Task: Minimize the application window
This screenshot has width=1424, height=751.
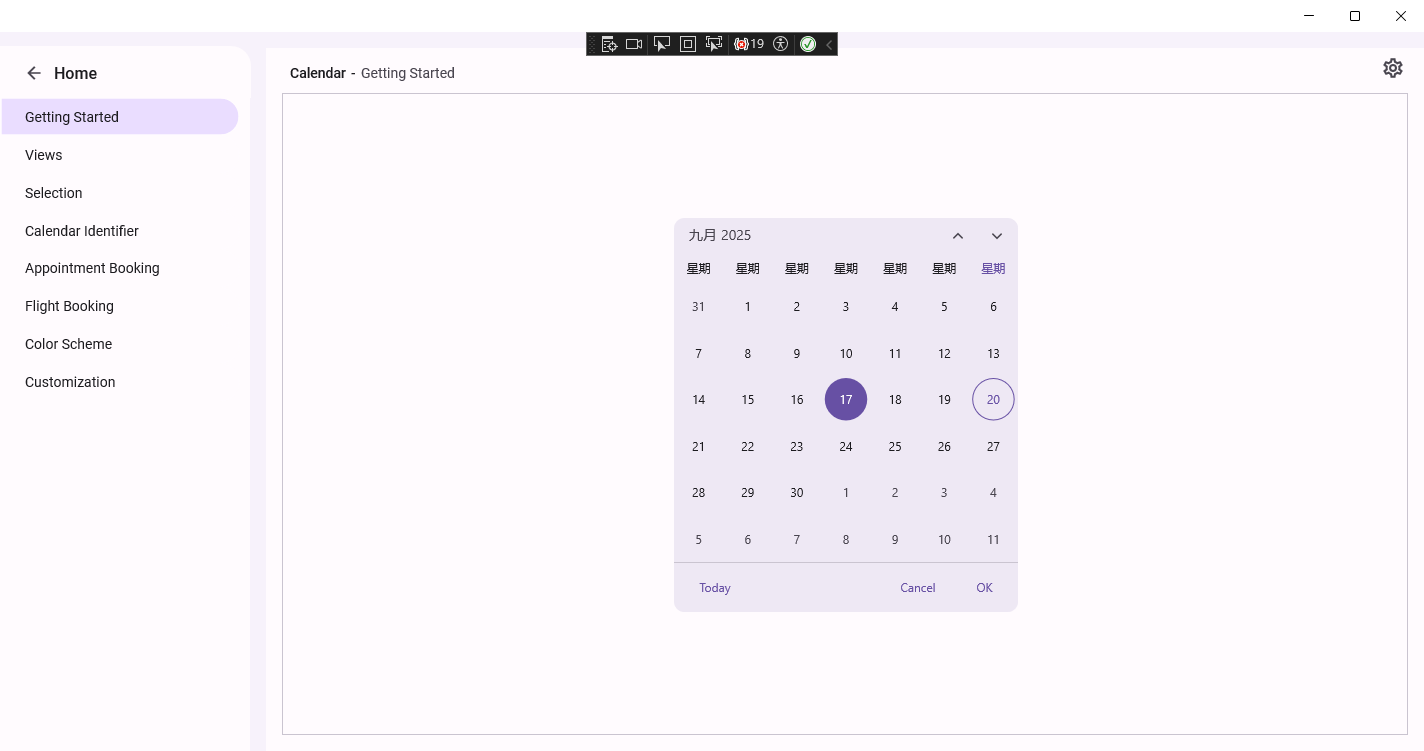Action: 1309,16
